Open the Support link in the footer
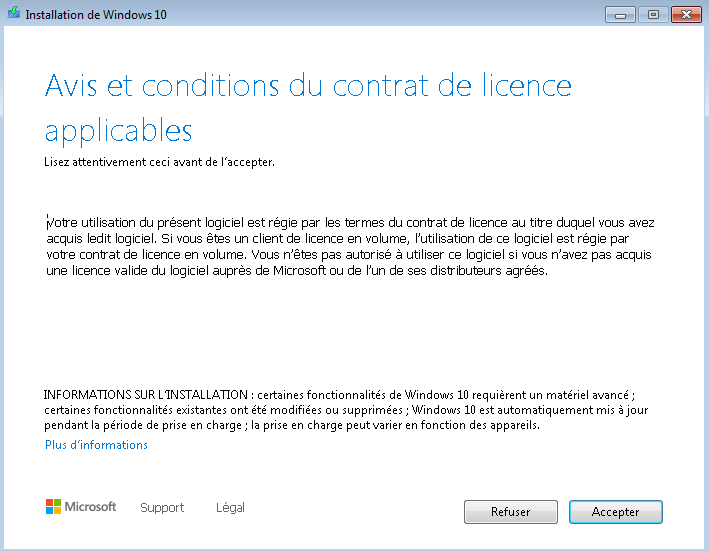Viewport: 709px width, 551px height. coord(162,508)
